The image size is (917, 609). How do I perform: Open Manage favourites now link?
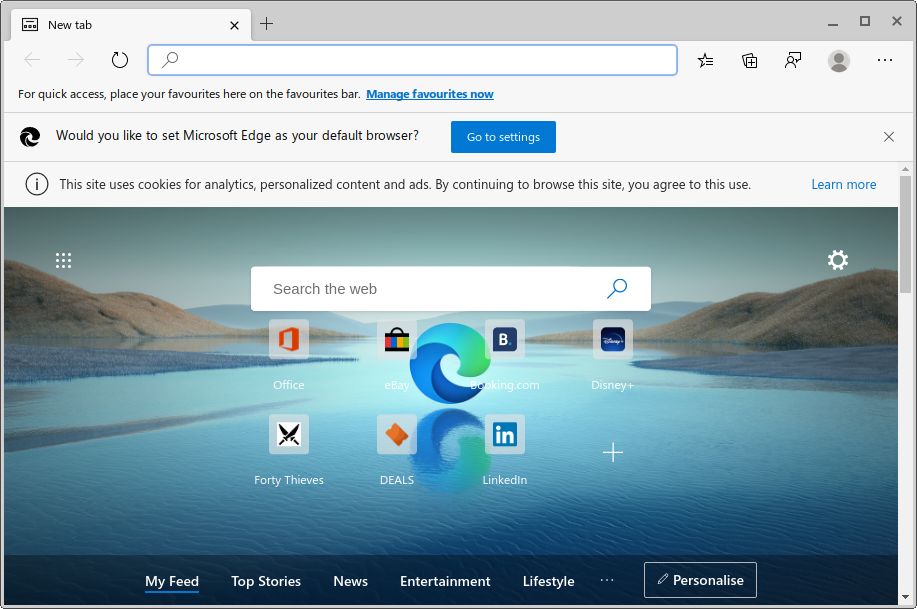pyautogui.click(x=430, y=94)
